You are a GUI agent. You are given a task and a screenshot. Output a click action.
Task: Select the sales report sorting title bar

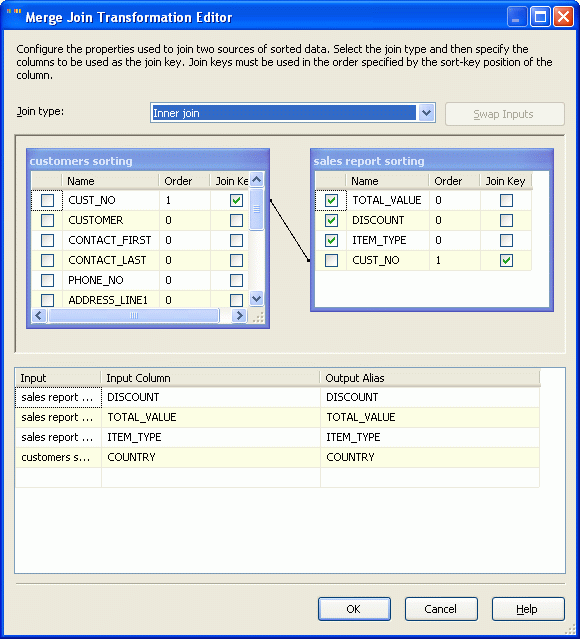coord(432,161)
